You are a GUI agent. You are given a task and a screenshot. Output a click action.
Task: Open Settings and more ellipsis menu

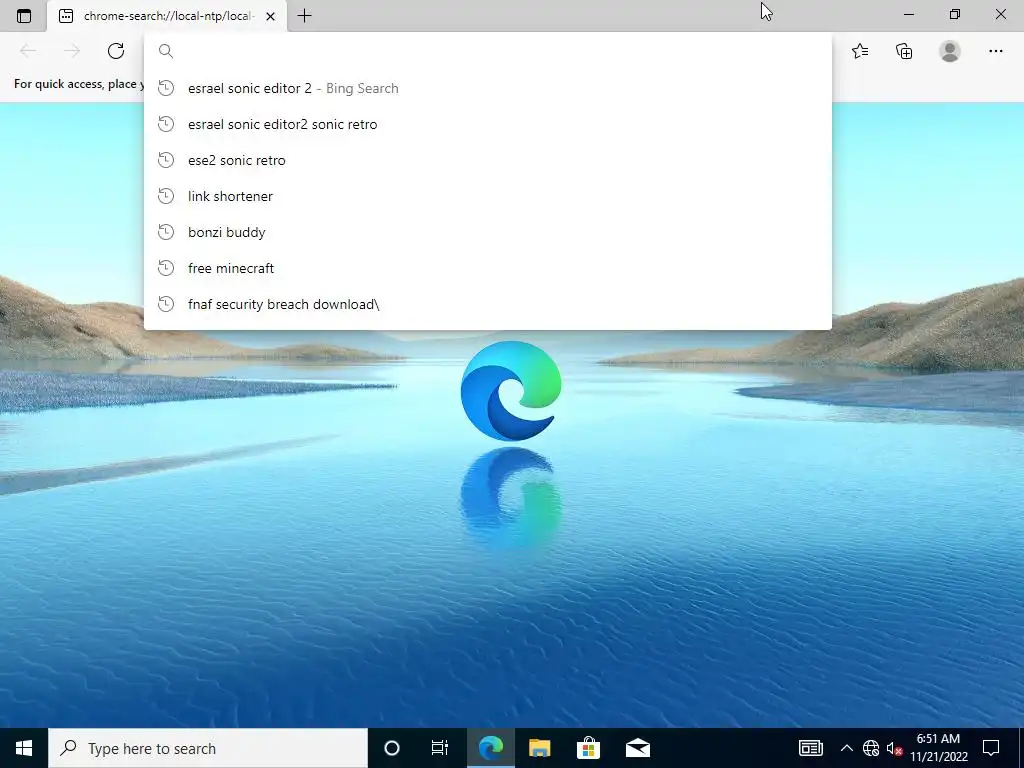[995, 51]
